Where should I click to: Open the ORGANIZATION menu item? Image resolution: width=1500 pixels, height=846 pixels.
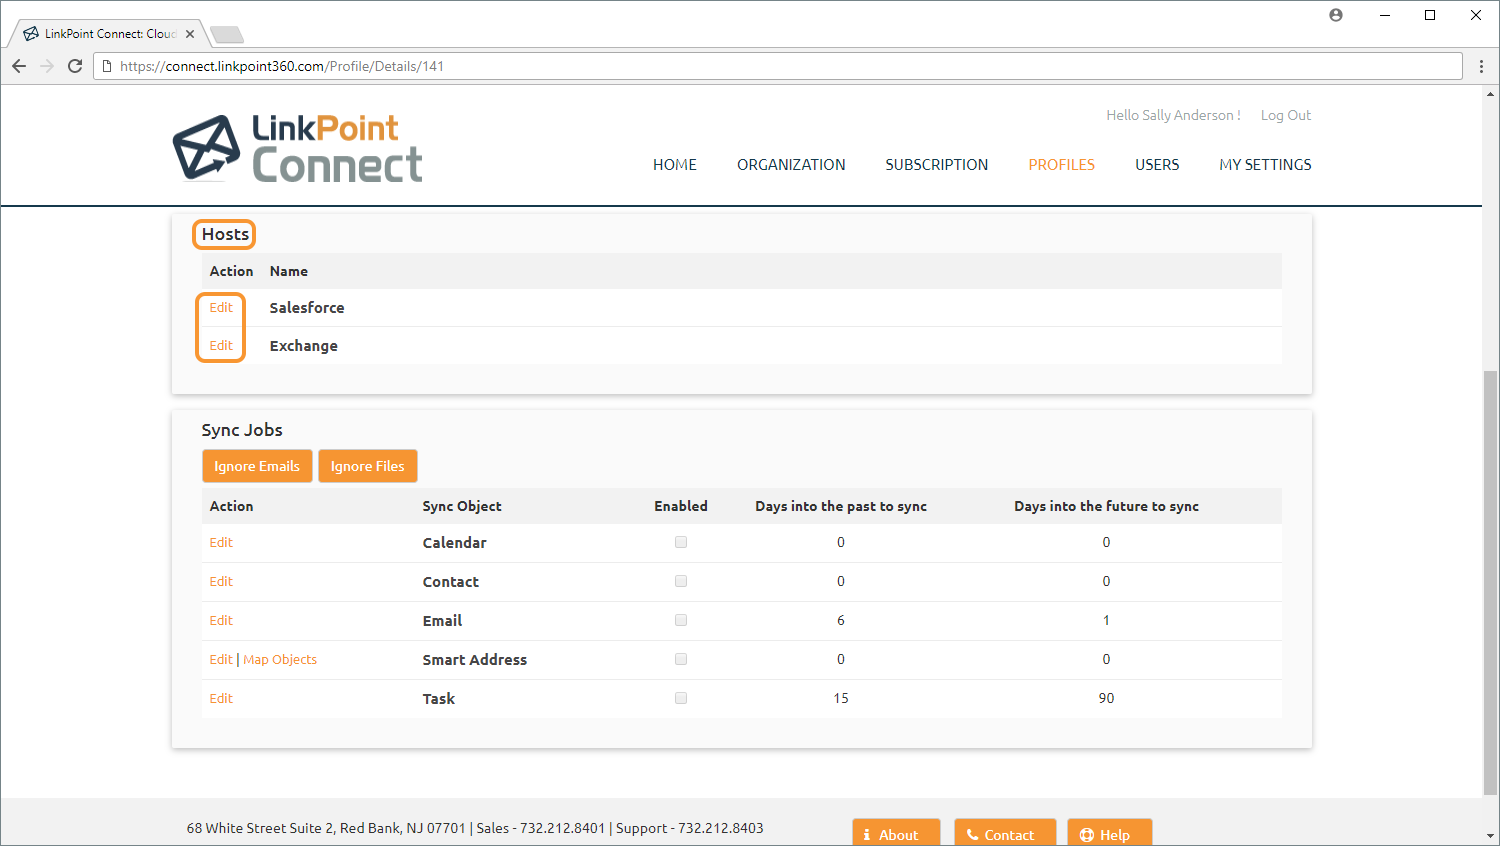tap(791, 165)
